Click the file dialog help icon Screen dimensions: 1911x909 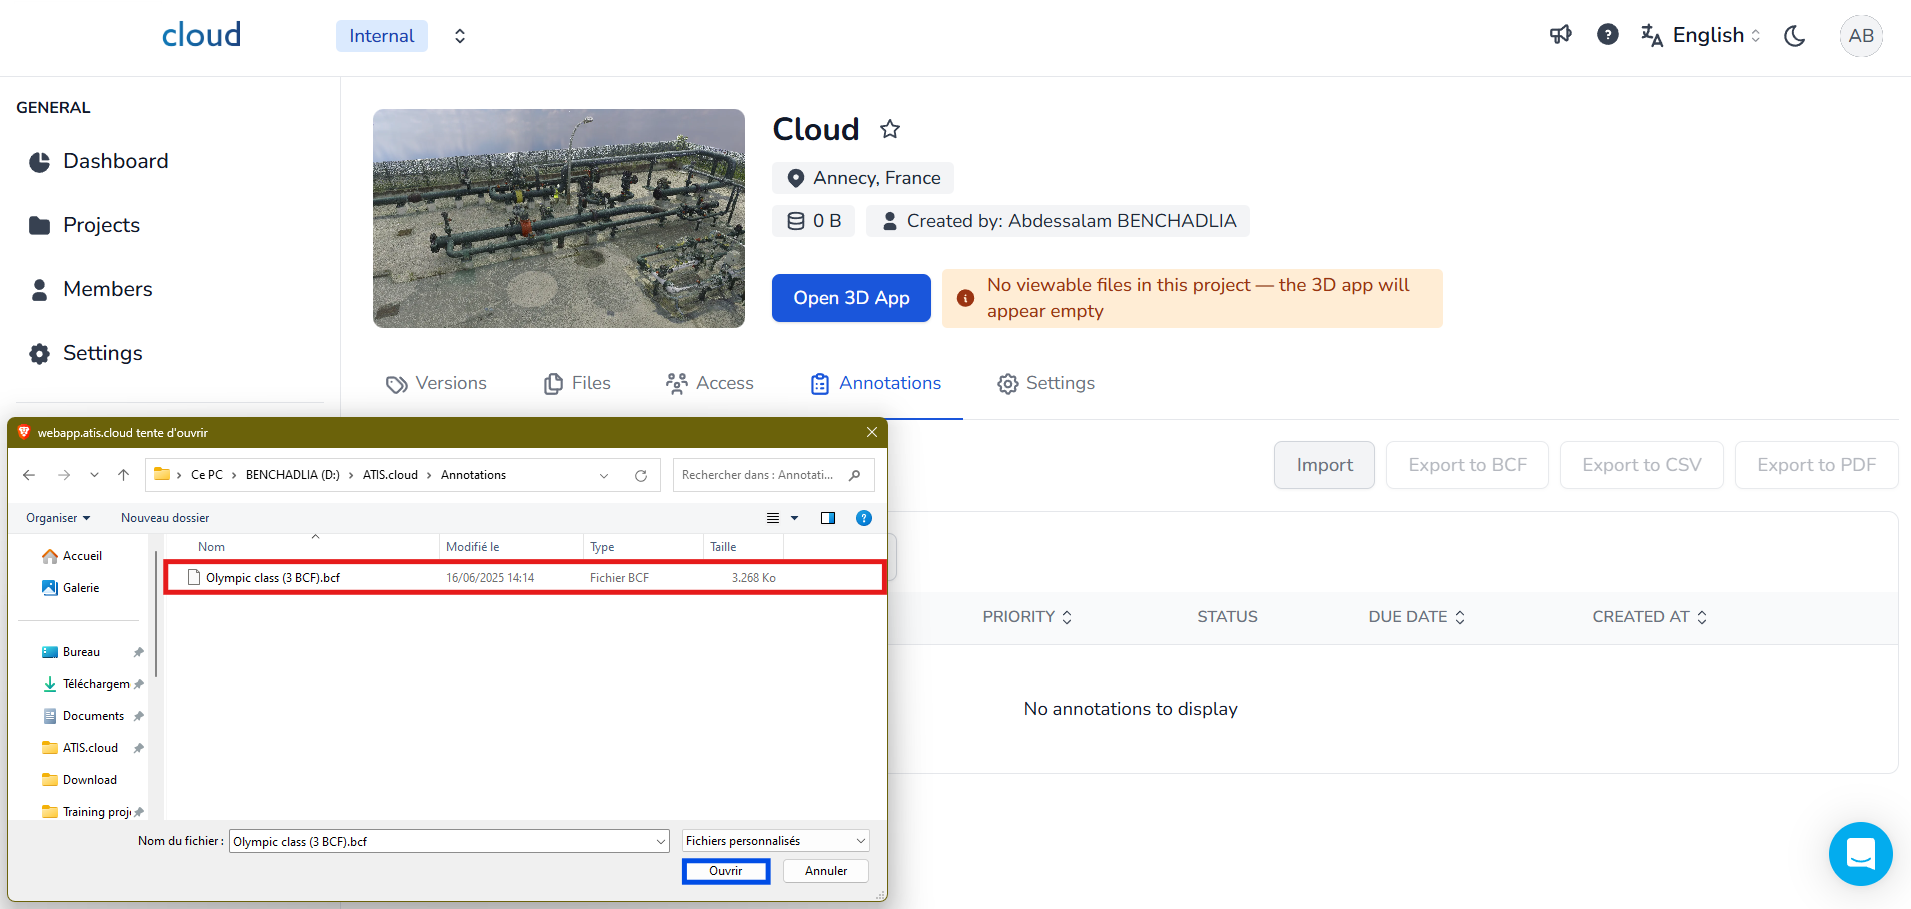point(864,518)
